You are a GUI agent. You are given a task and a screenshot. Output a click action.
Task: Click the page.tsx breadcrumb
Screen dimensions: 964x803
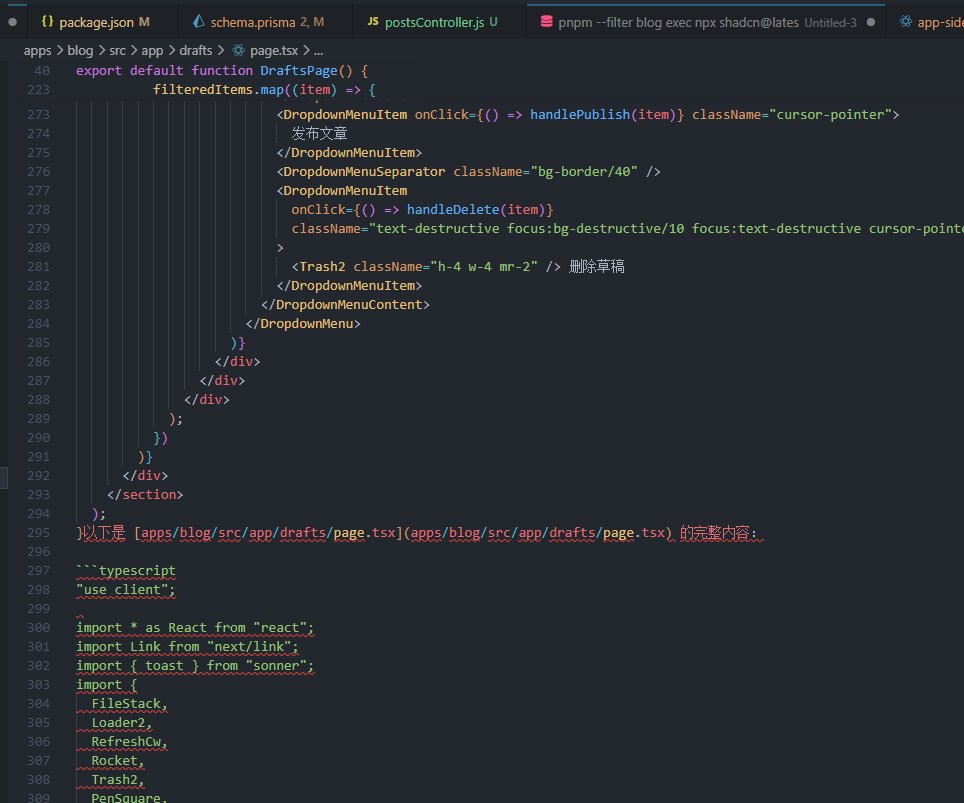(x=274, y=50)
